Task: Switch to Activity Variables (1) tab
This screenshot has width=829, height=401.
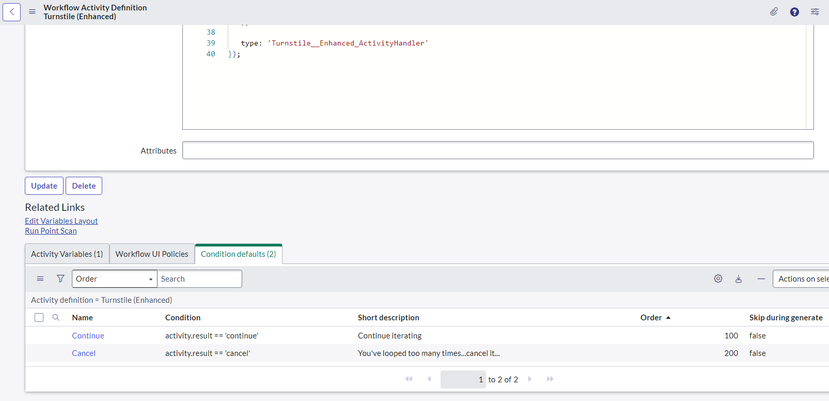Action: (x=67, y=254)
